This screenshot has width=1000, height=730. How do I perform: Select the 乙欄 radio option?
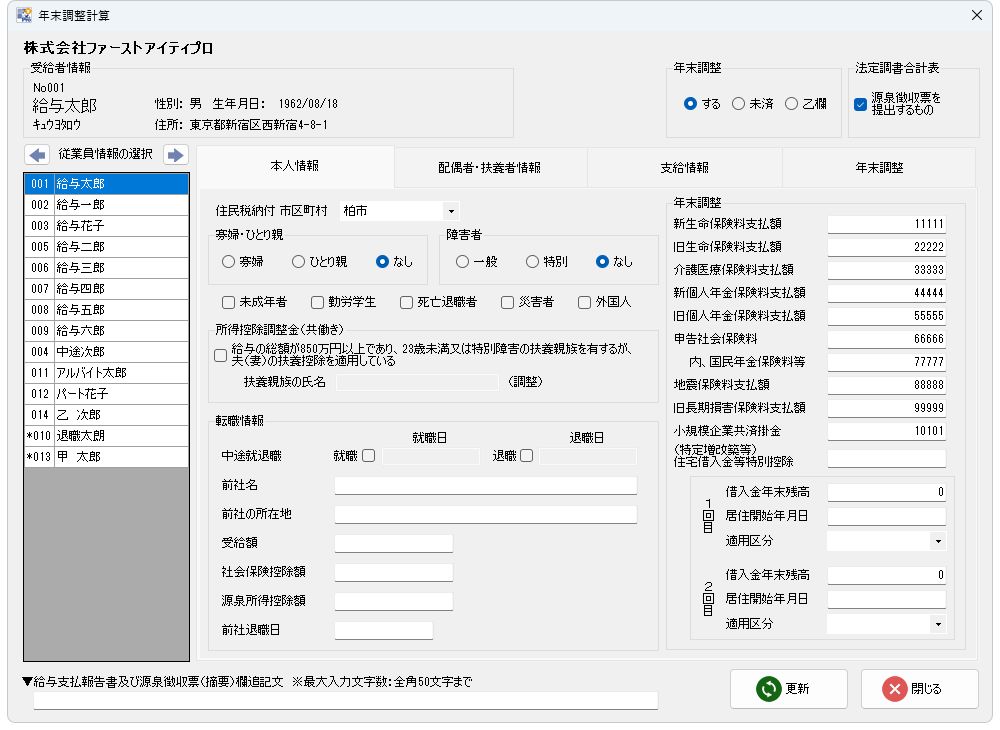[x=792, y=104]
